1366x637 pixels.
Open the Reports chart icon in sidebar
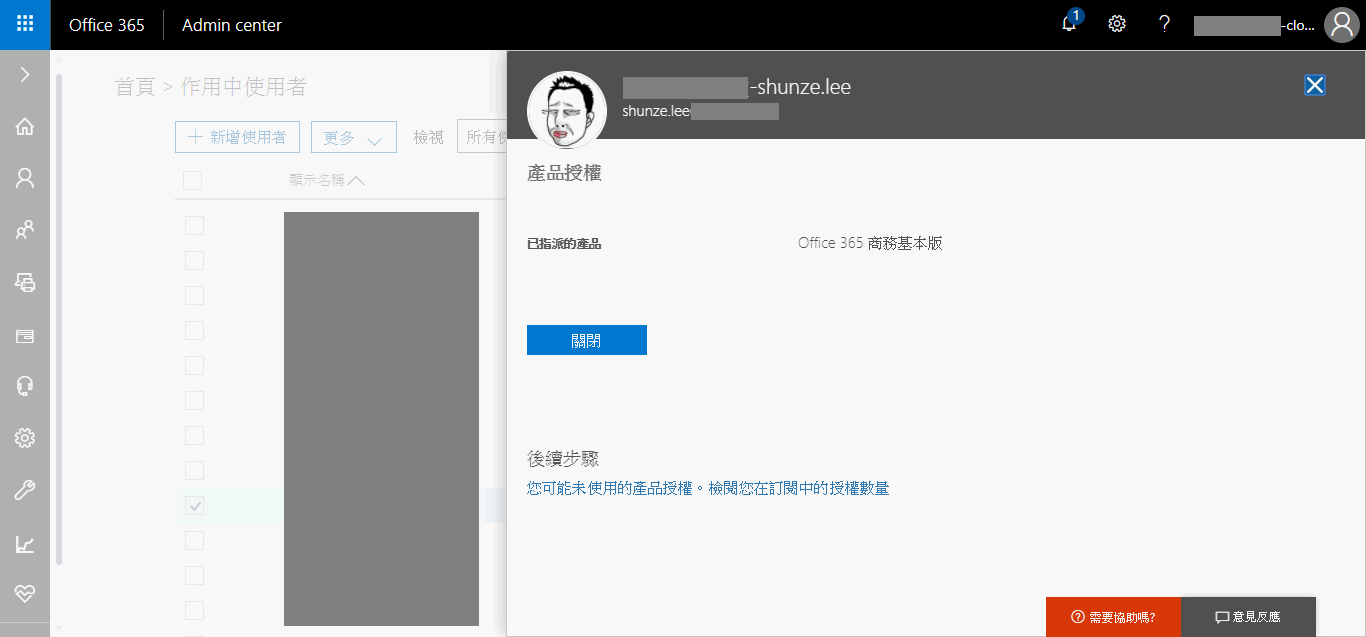click(x=25, y=544)
